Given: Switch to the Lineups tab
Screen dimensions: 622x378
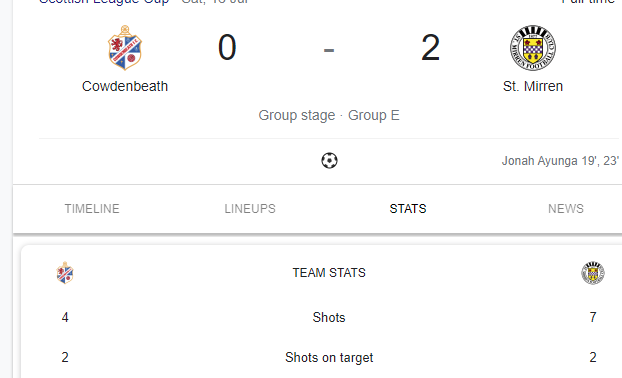Looking at the screenshot, I should click(250, 209).
